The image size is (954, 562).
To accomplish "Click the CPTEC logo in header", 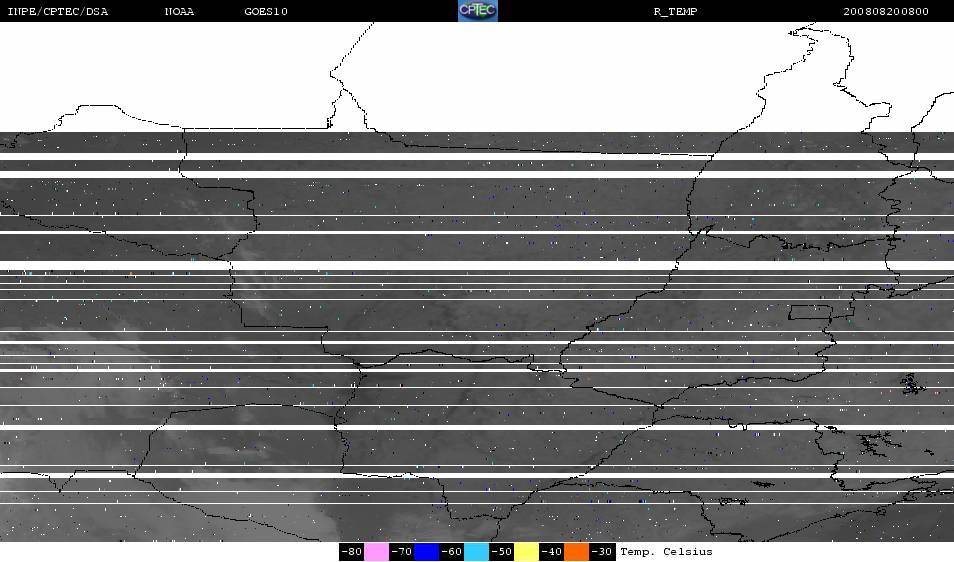I will (x=478, y=10).
